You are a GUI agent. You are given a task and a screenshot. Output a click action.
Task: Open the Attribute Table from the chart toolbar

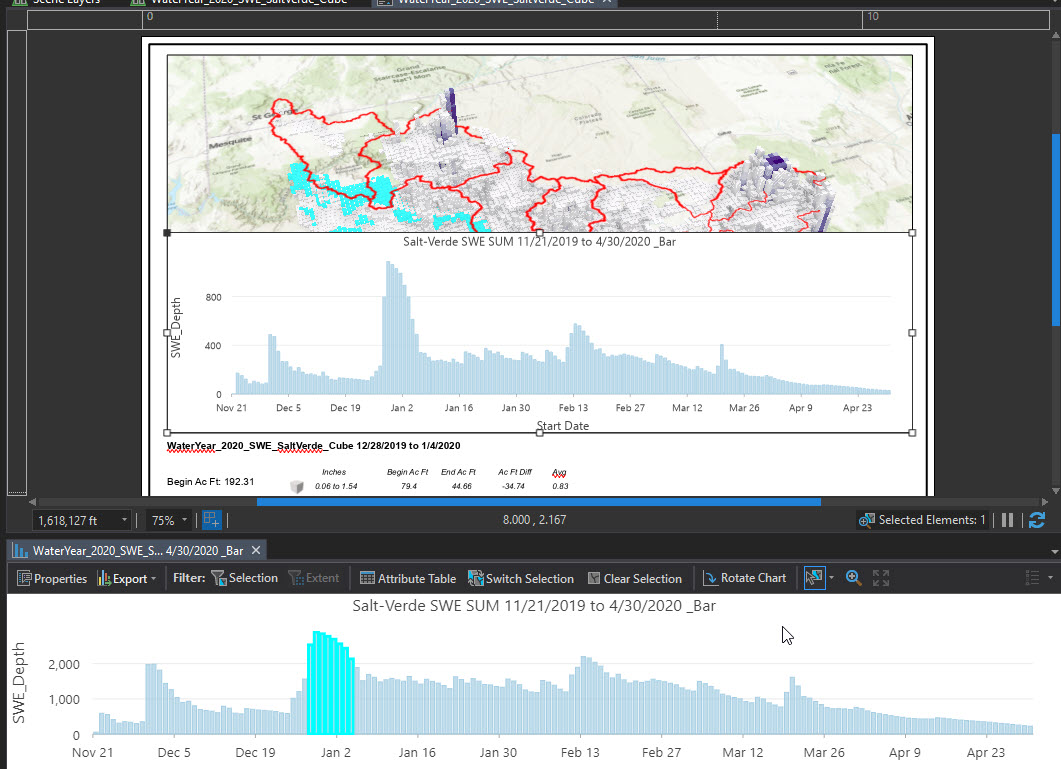408,578
